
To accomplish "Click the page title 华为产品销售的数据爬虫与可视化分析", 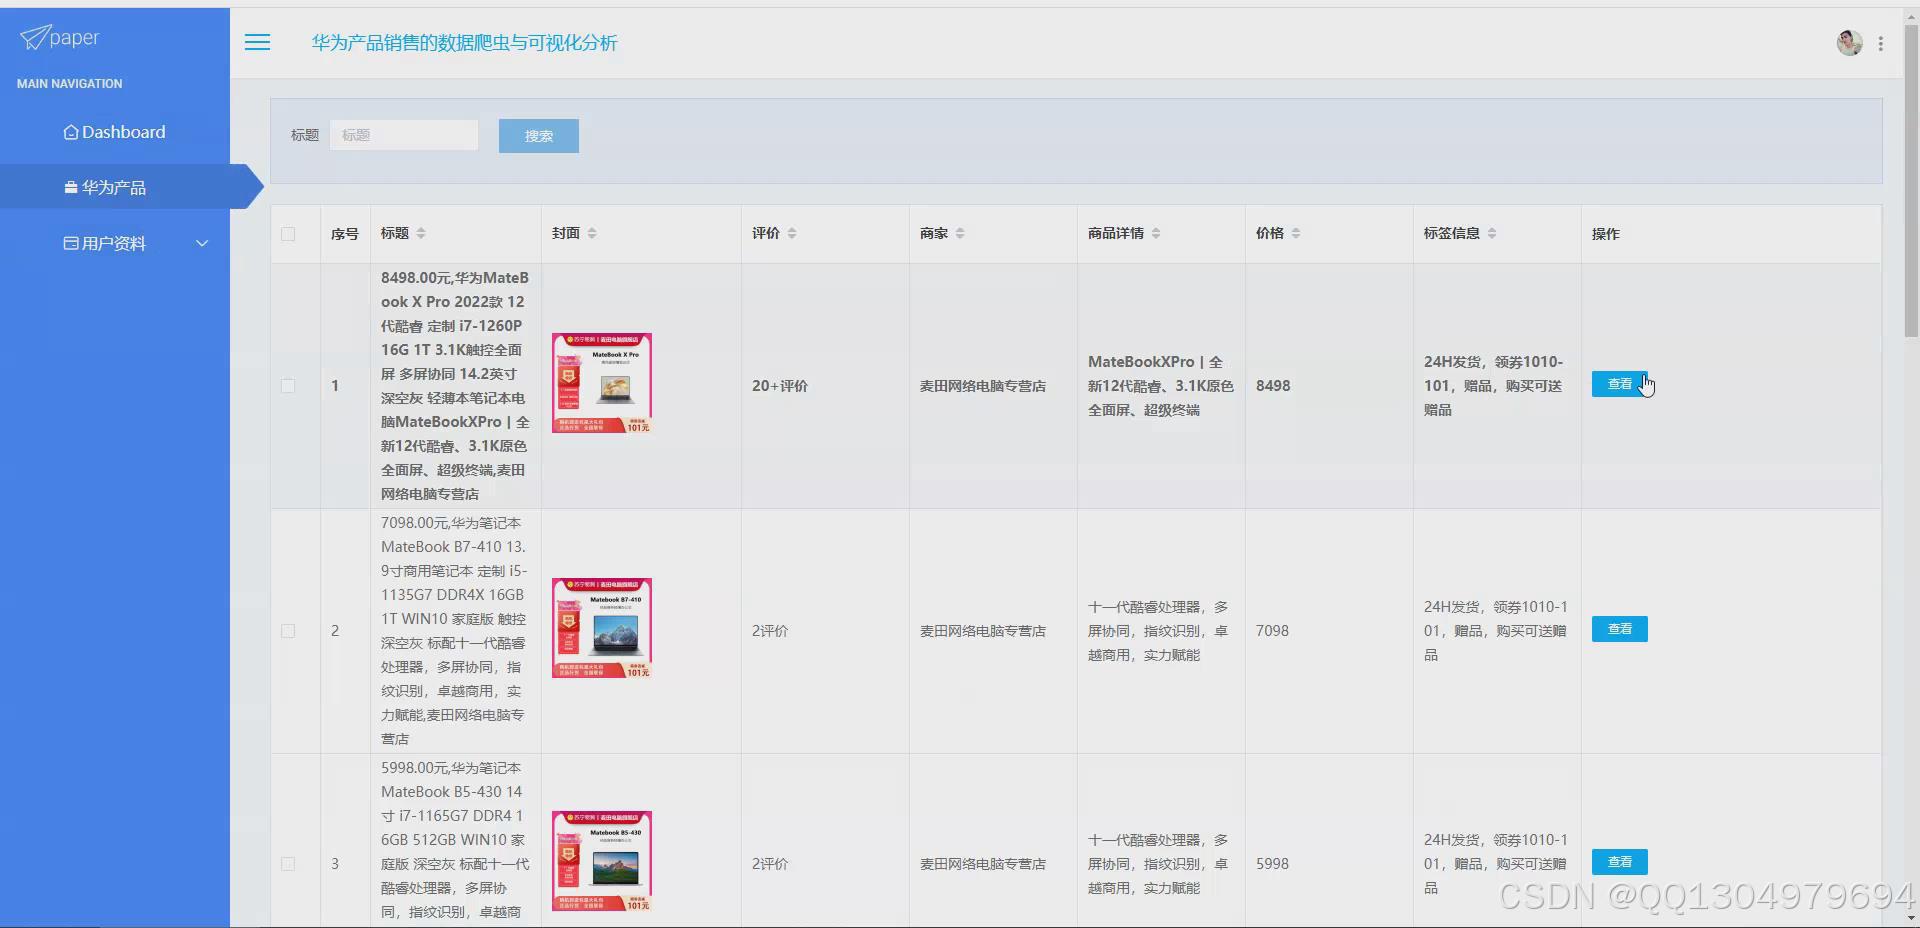I will [464, 43].
